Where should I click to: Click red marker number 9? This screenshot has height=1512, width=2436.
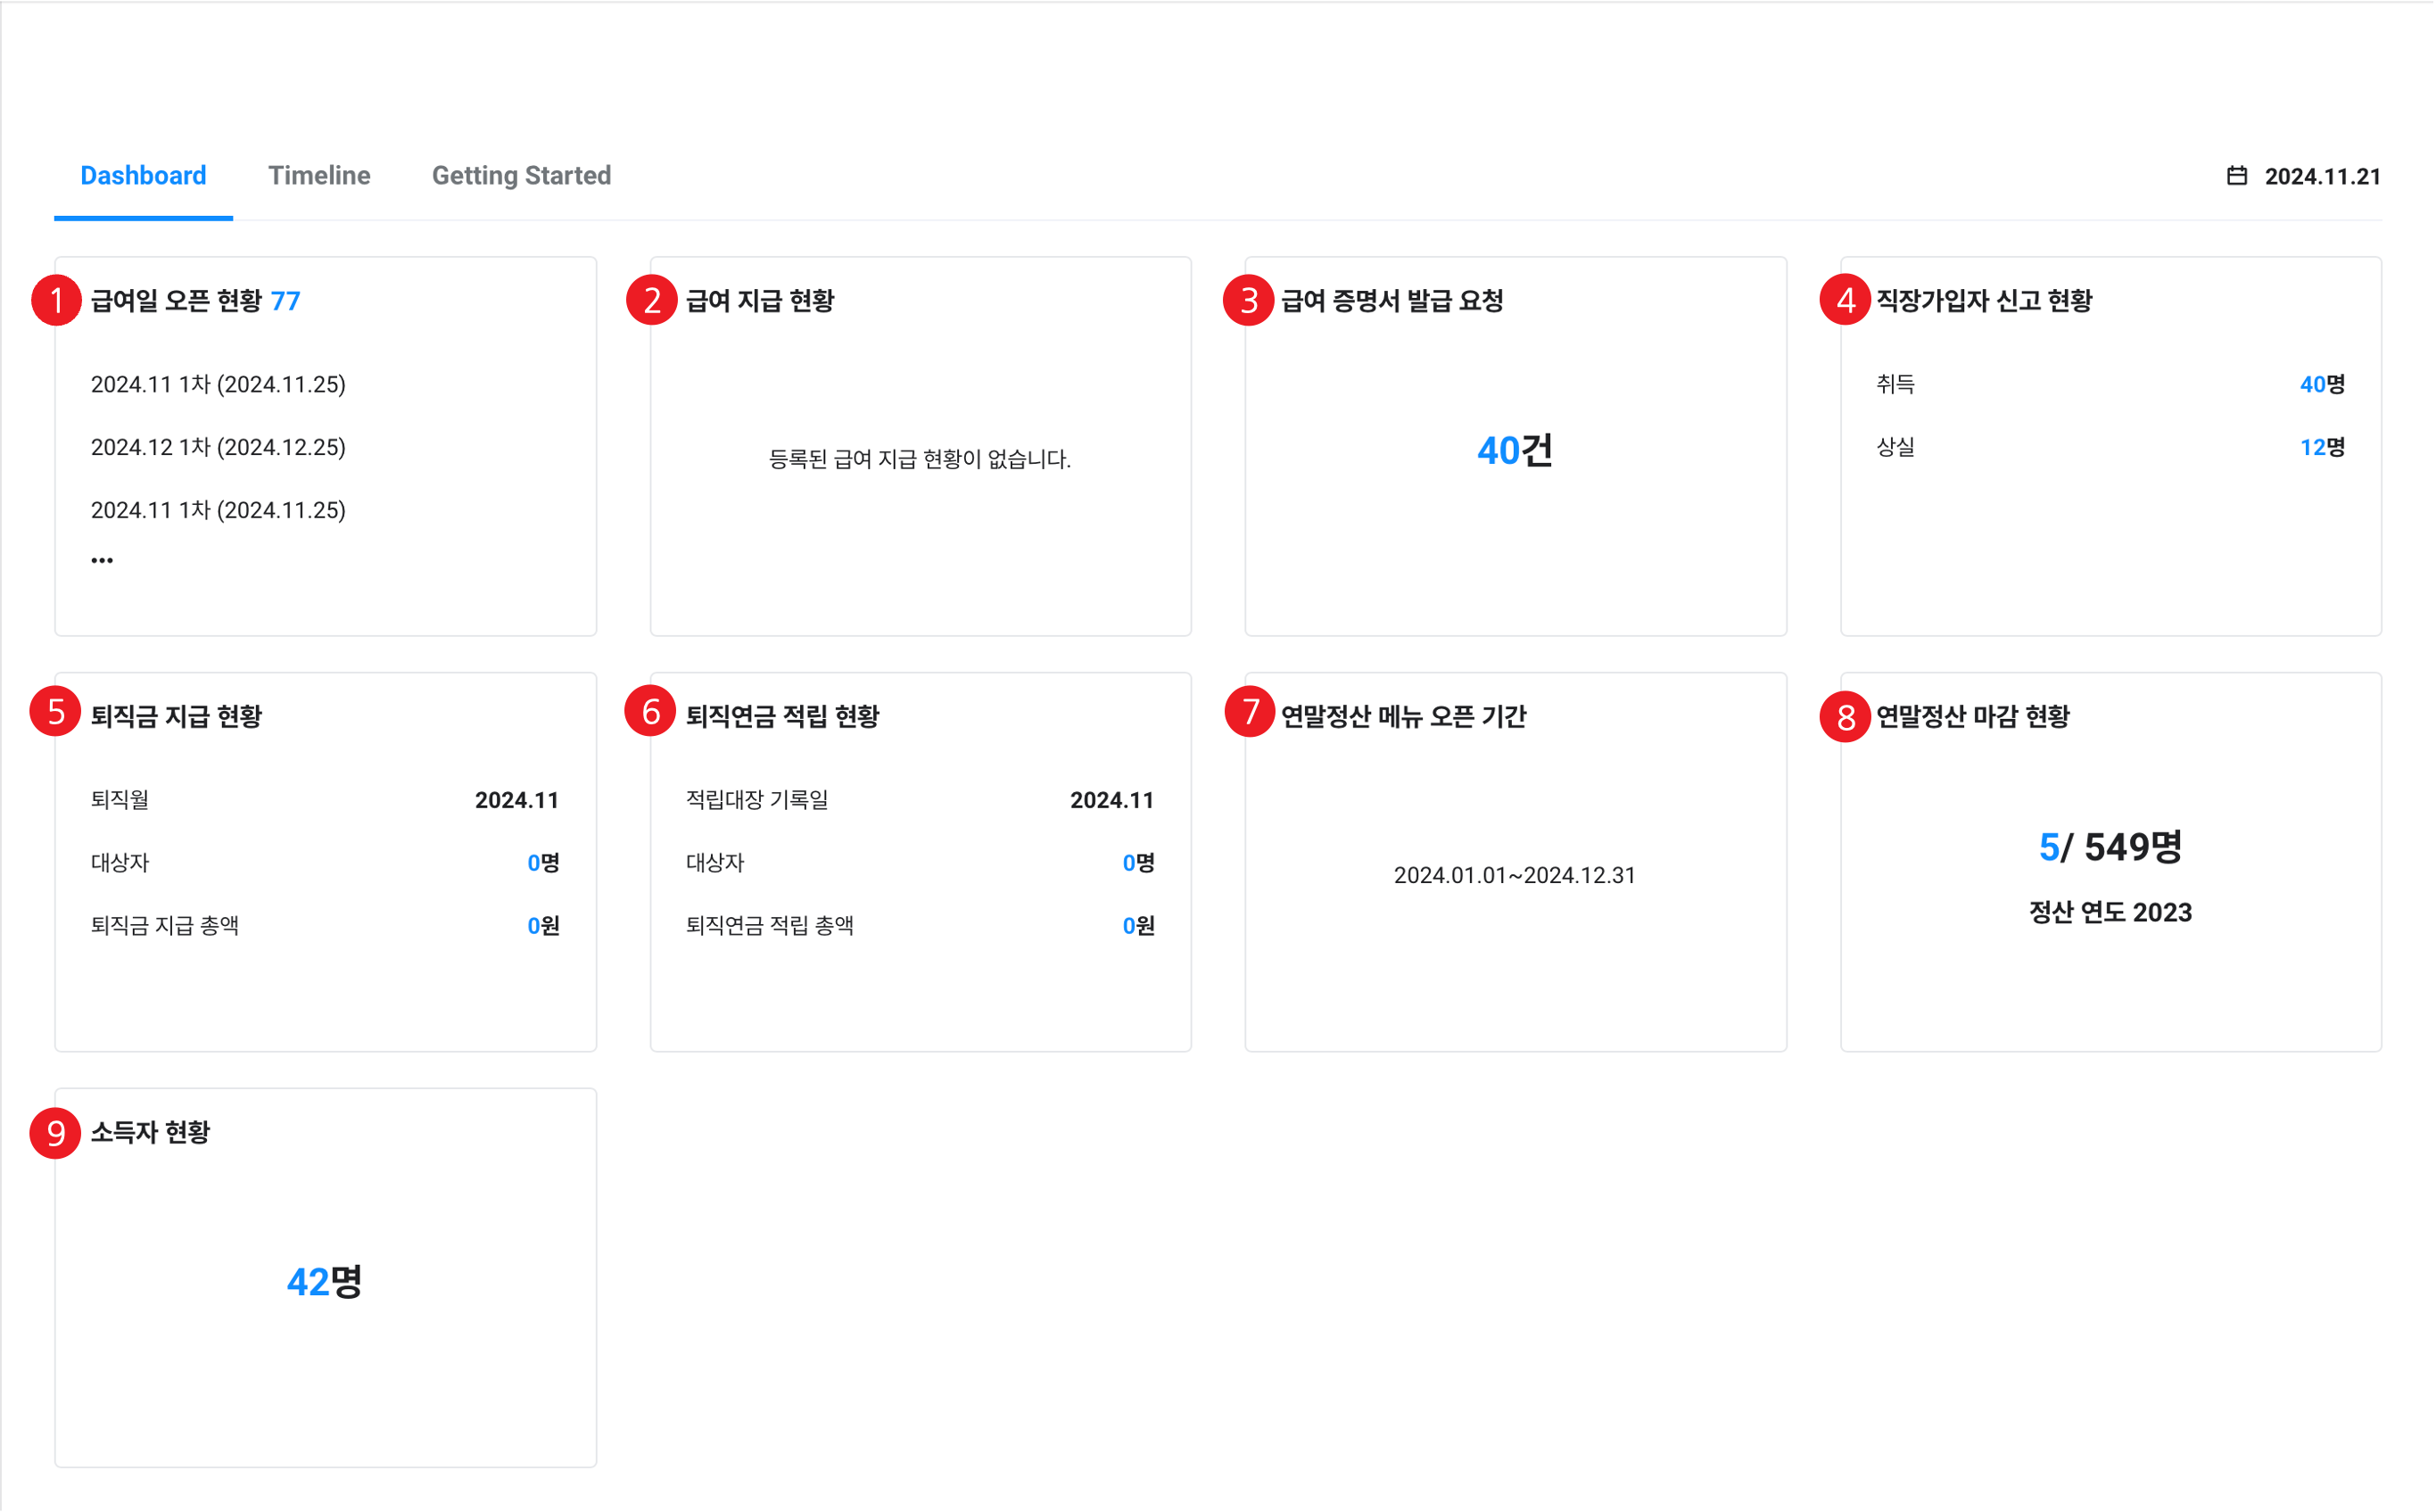coord(56,1133)
